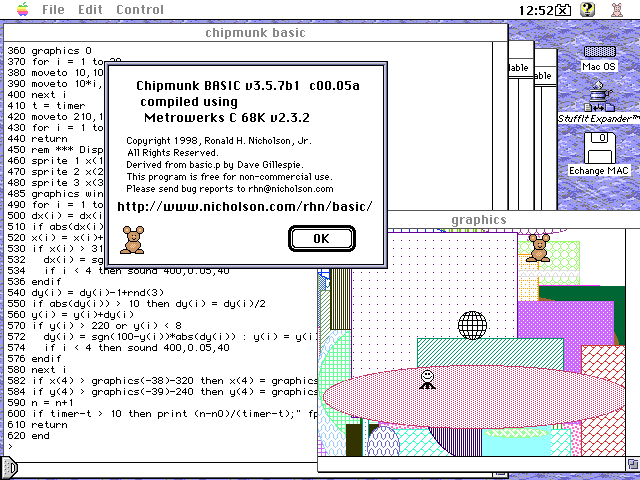The height and width of the screenshot is (480, 640).
Task: Click the ">" prompt below line 620
Action: click(10, 447)
